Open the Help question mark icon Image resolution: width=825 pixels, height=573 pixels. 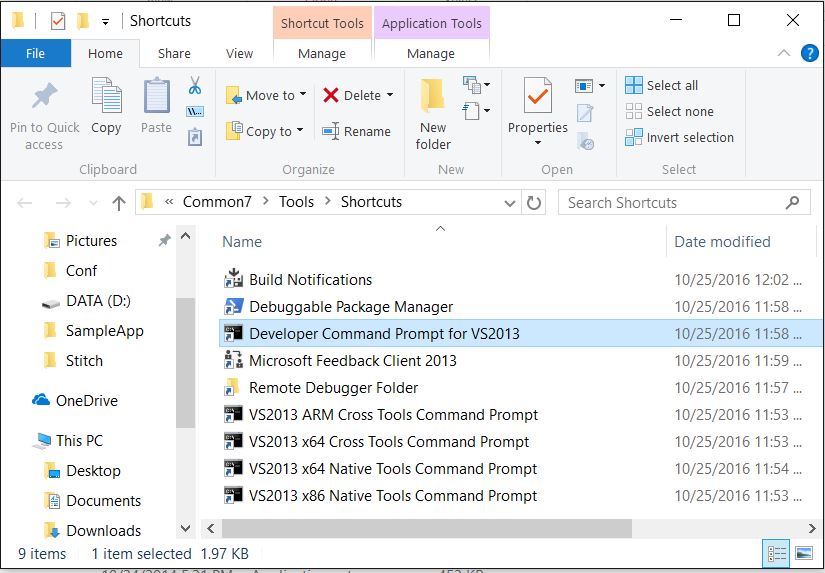click(809, 54)
